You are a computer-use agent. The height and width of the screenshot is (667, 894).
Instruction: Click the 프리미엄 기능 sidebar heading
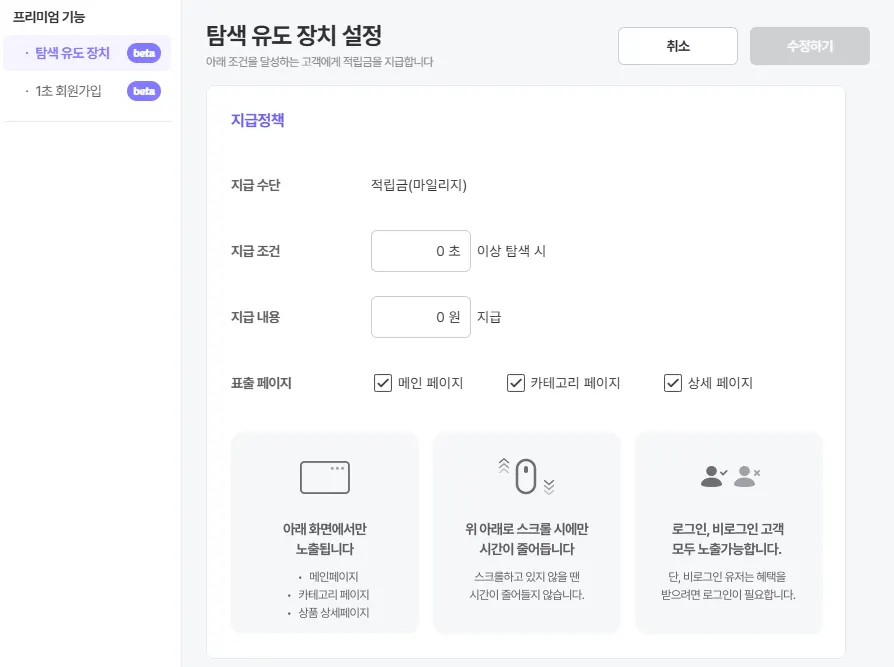pyautogui.click(x=49, y=17)
